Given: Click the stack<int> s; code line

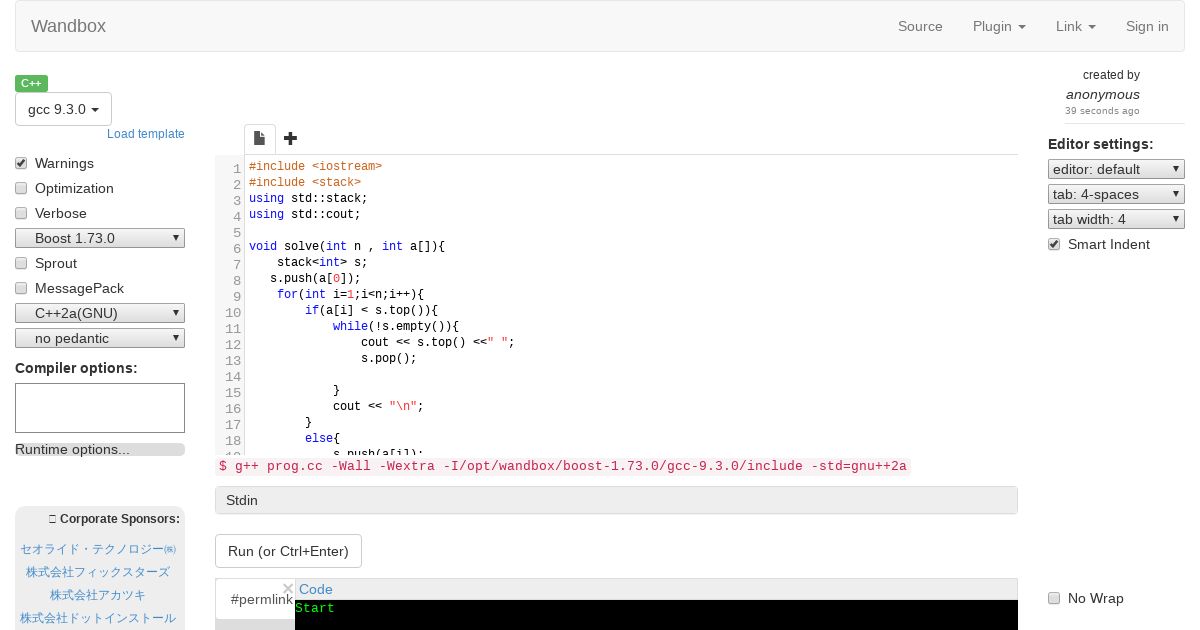Looking at the screenshot, I should (x=322, y=262).
